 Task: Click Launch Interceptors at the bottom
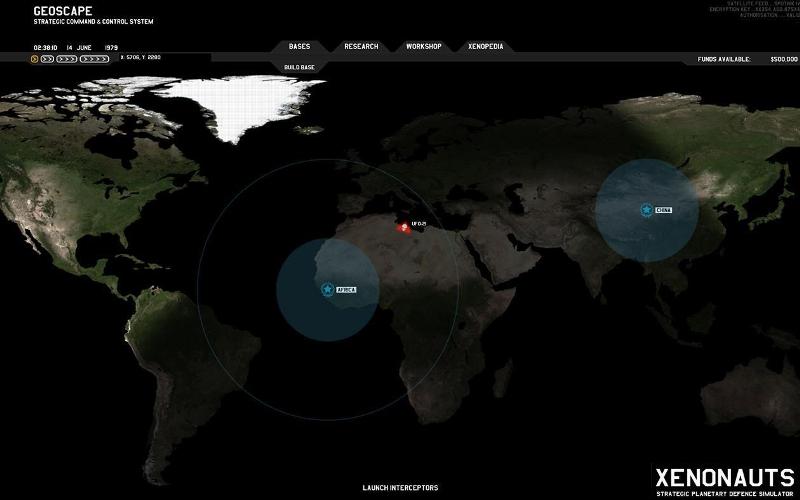coord(400,488)
